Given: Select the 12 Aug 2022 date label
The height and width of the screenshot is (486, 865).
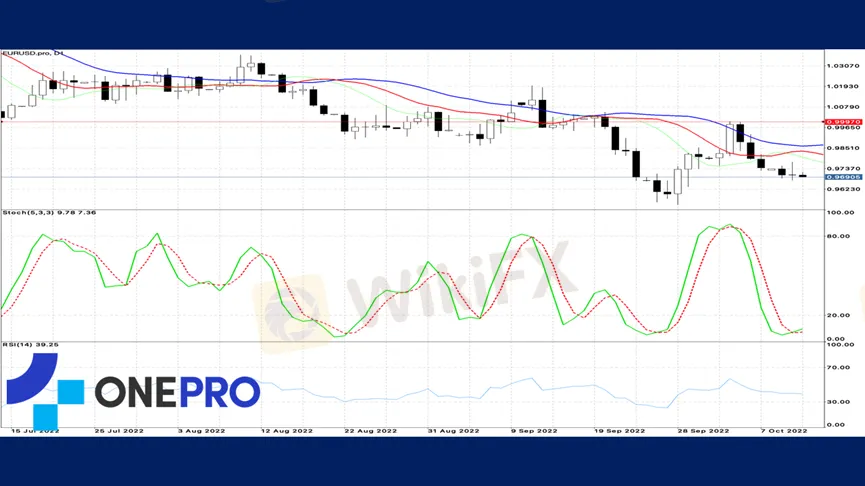Looking at the screenshot, I should click(288, 431).
